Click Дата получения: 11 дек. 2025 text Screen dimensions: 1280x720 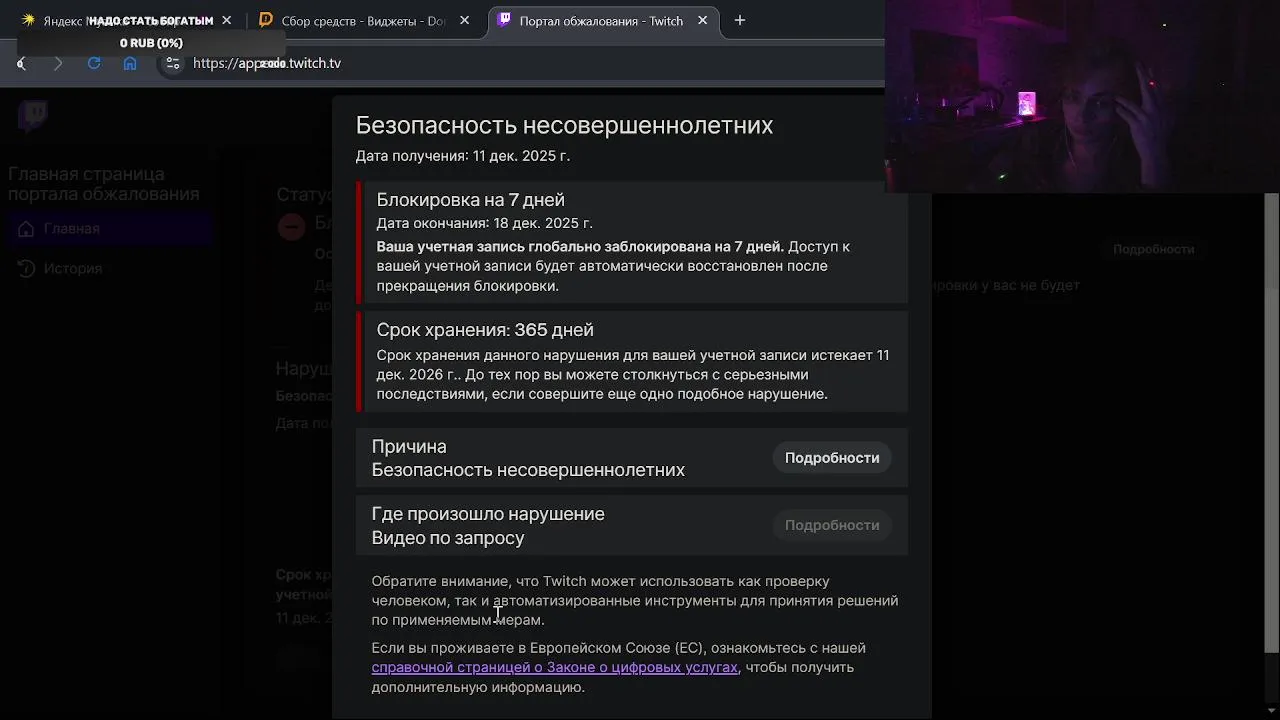(x=463, y=156)
